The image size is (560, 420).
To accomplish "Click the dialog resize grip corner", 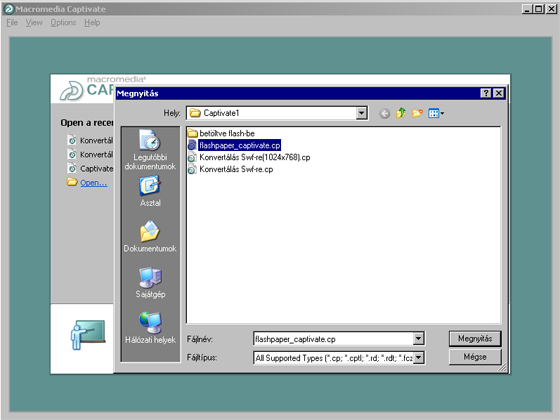I will (503, 368).
